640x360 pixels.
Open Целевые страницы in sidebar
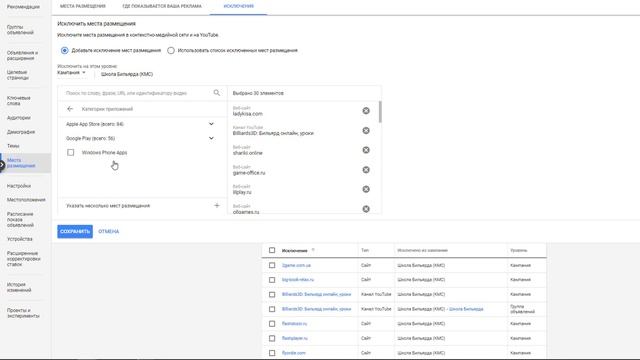18,75
